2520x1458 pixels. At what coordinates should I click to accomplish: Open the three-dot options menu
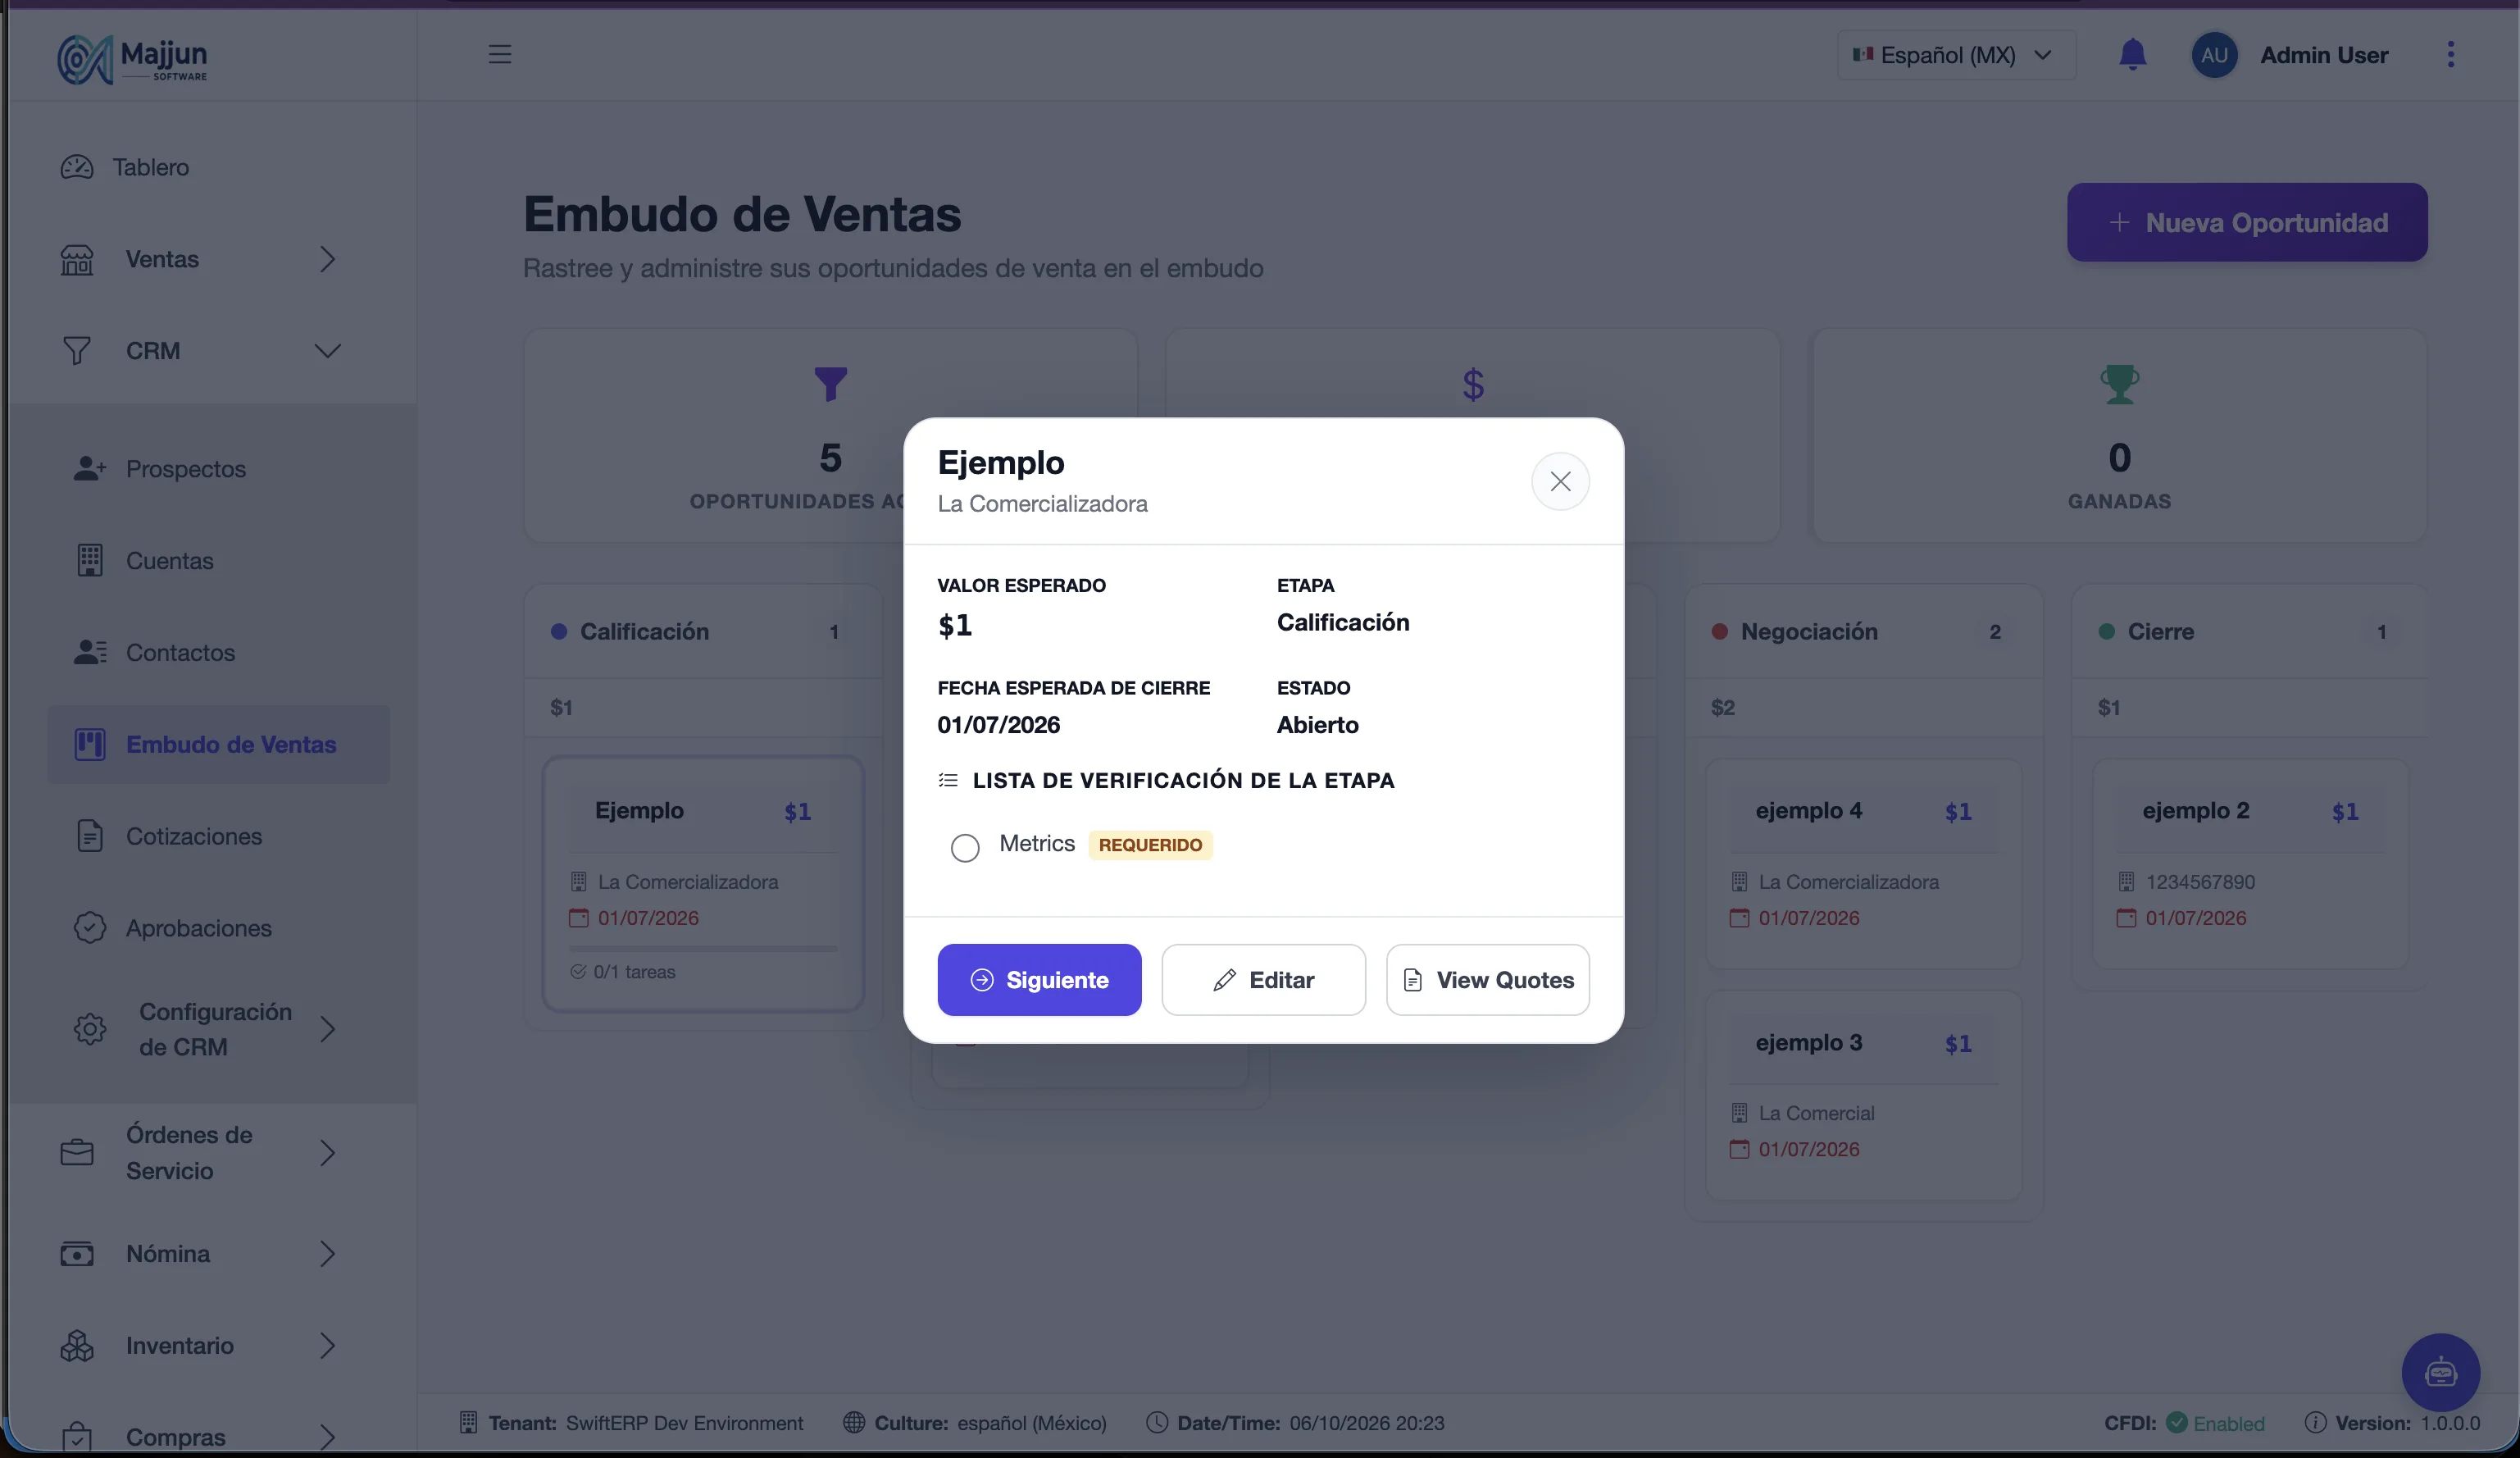[2450, 54]
